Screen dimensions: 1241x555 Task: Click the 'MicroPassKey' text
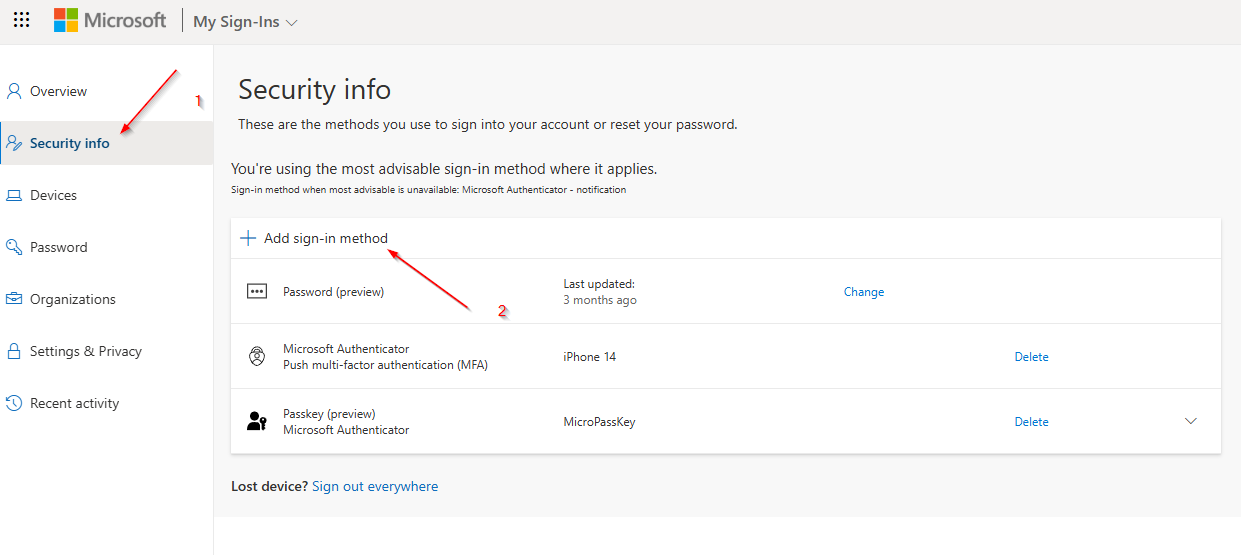pos(599,422)
